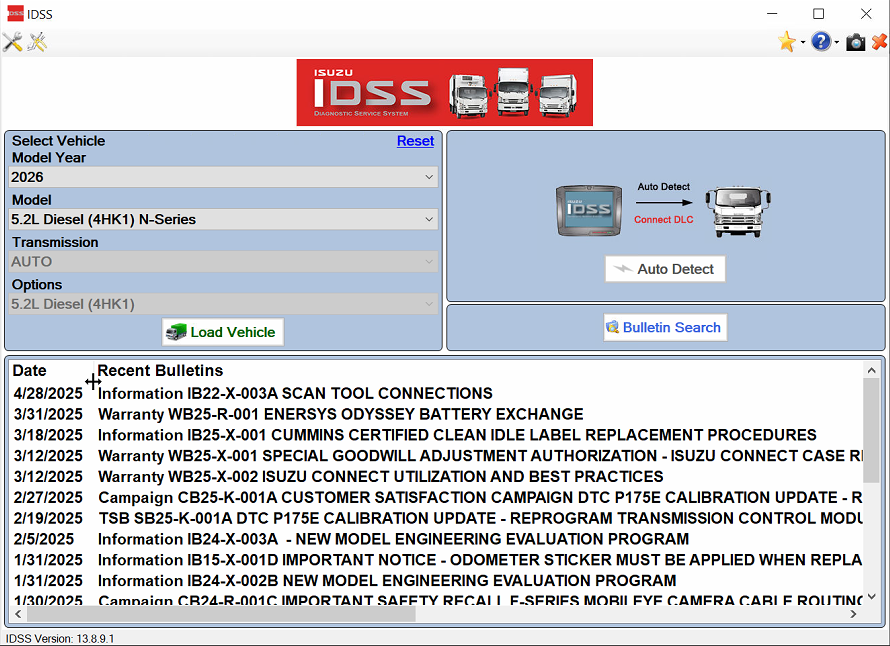Open the star favorites dropdown arrow
The image size is (890, 646).
click(802, 43)
